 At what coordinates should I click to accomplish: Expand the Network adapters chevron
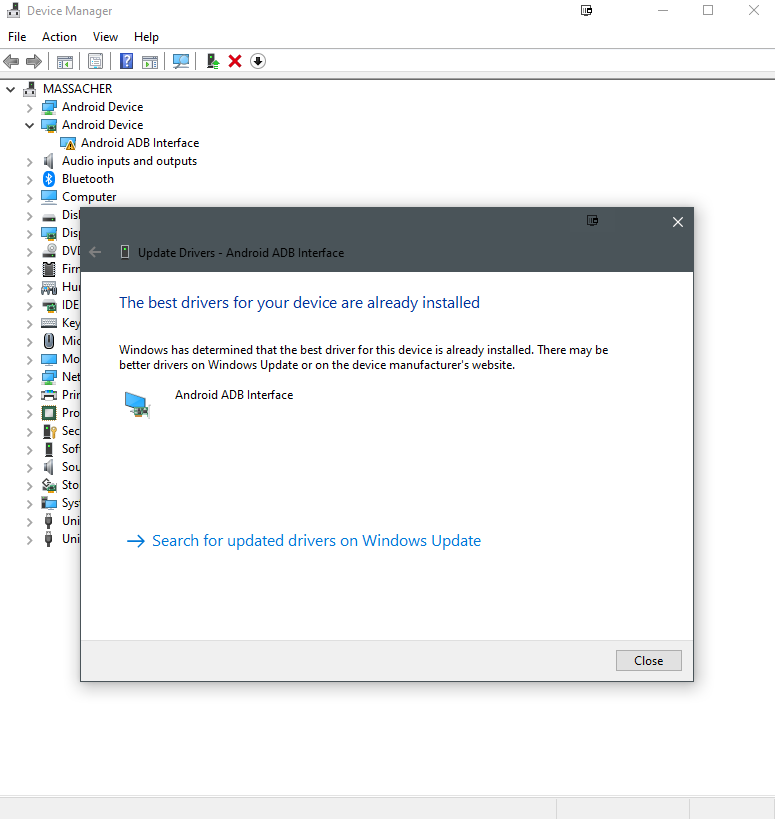[x=30, y=378]
